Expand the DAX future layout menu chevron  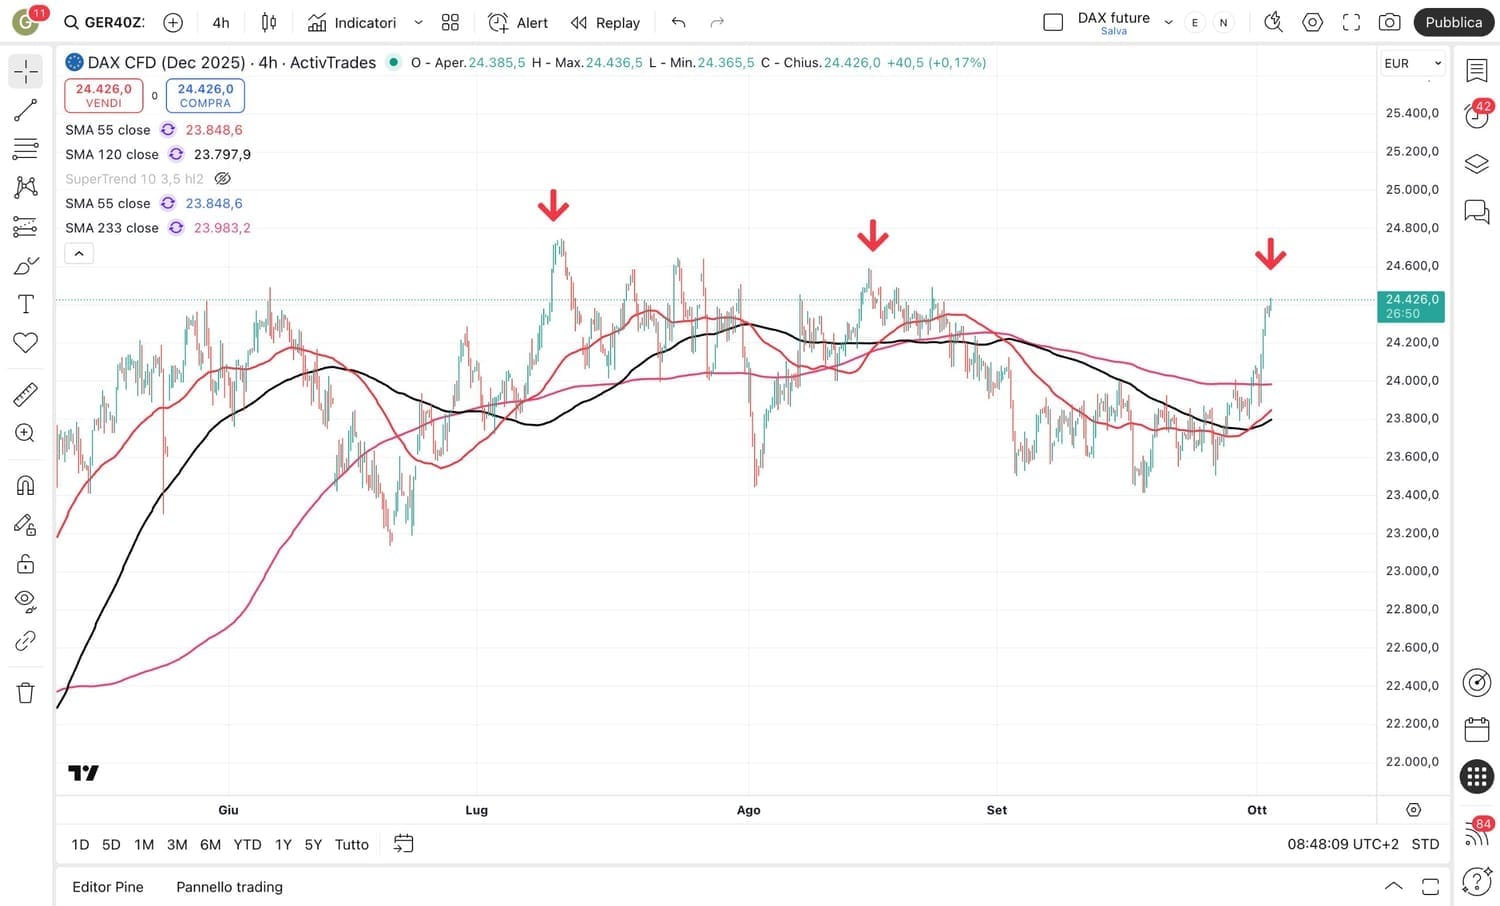[1168, 22]
